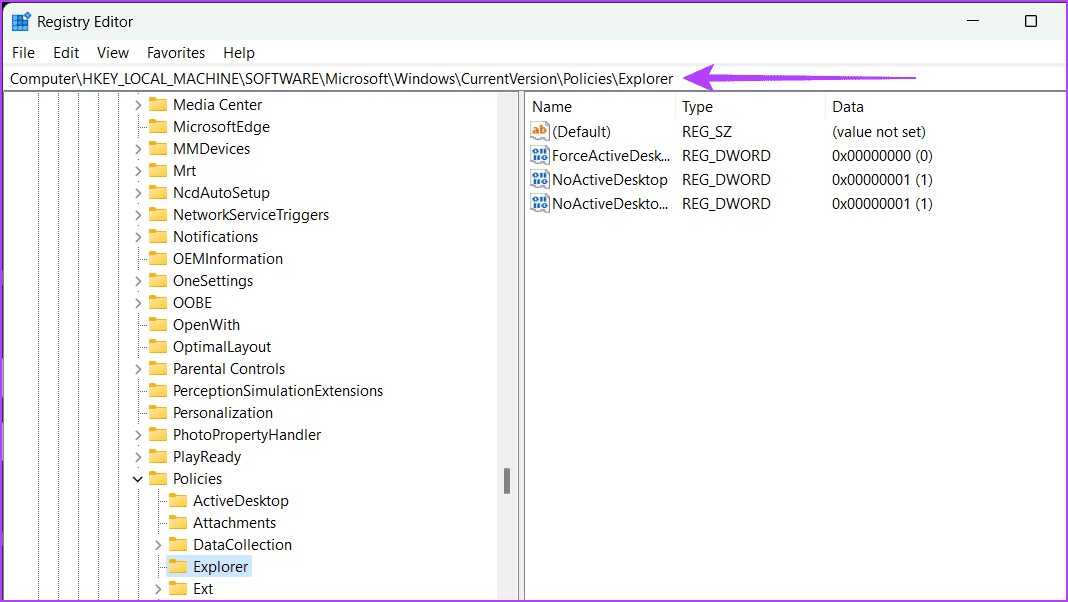
Task: Open the Help menu
Action: click(x=238, y=52)
